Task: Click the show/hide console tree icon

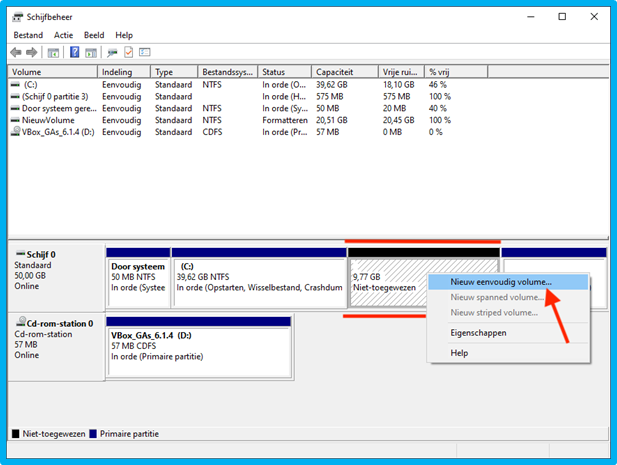Action: [53, 52]
